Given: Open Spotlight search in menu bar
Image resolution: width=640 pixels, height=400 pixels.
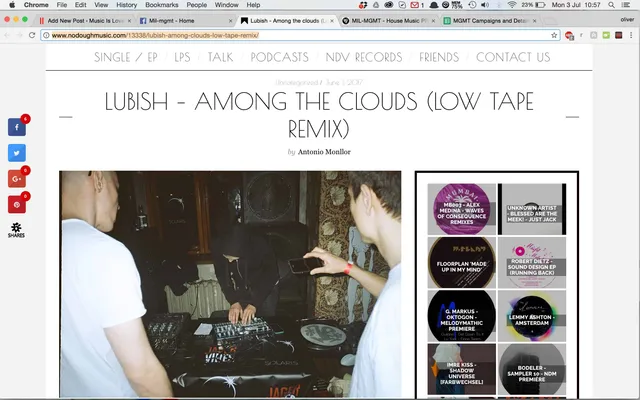Looking at the screenshot, I should pyautogui.click(x=611, y=5).
